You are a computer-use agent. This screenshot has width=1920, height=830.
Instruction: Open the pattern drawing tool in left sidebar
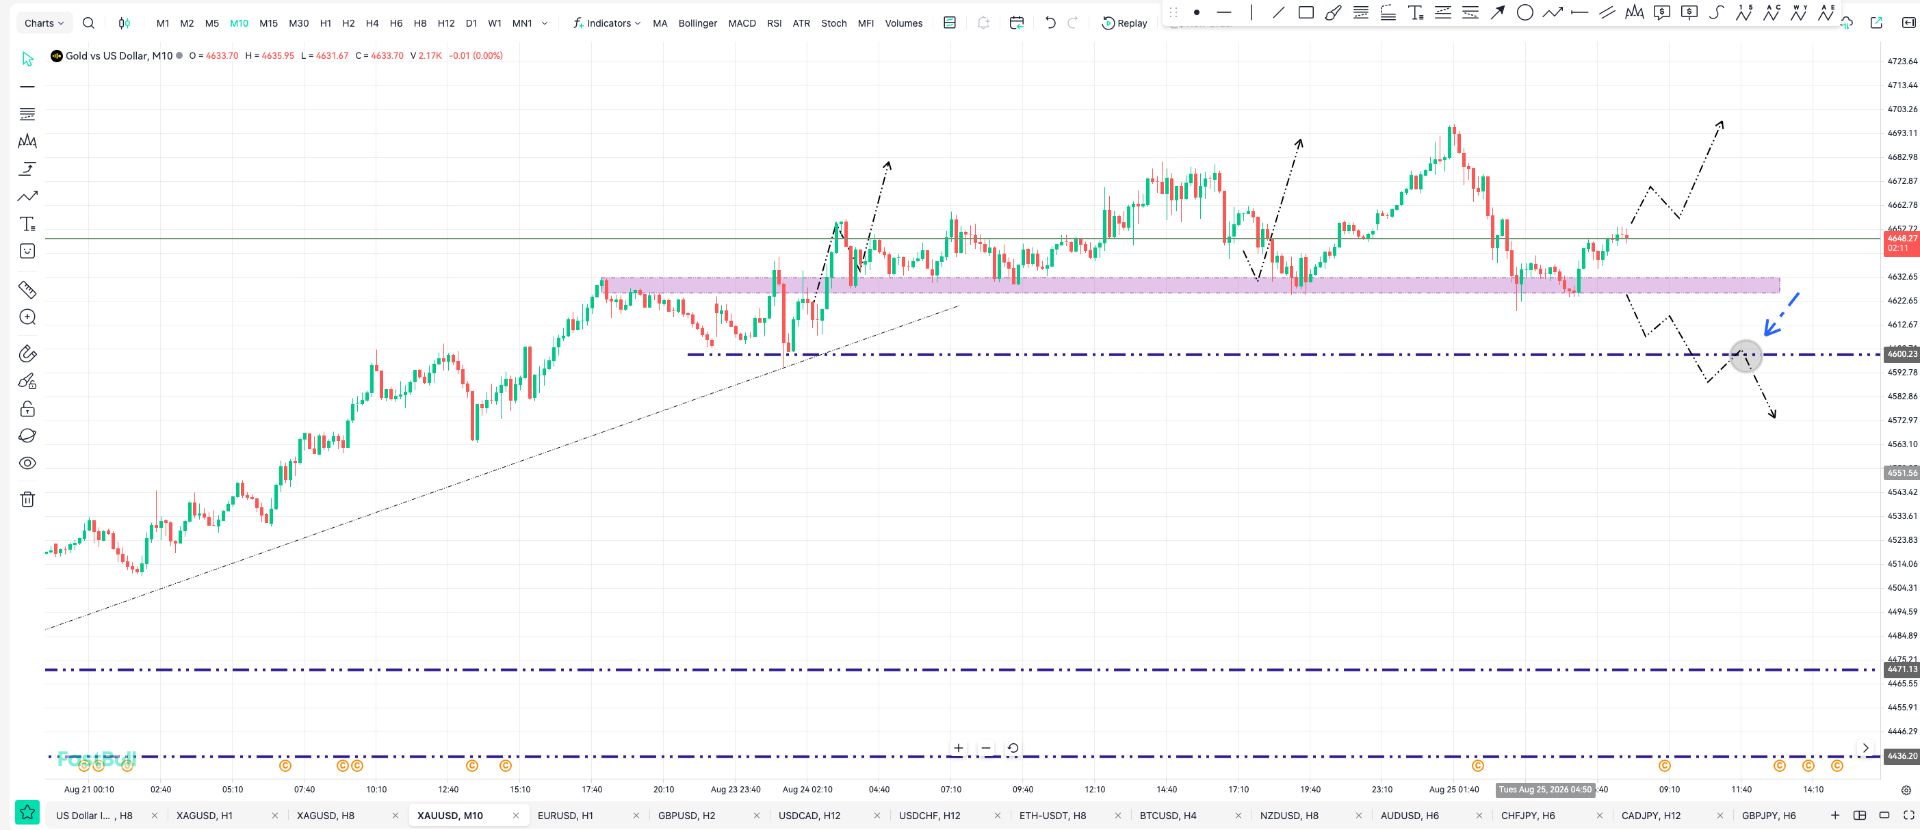click(x=27, y=141)
